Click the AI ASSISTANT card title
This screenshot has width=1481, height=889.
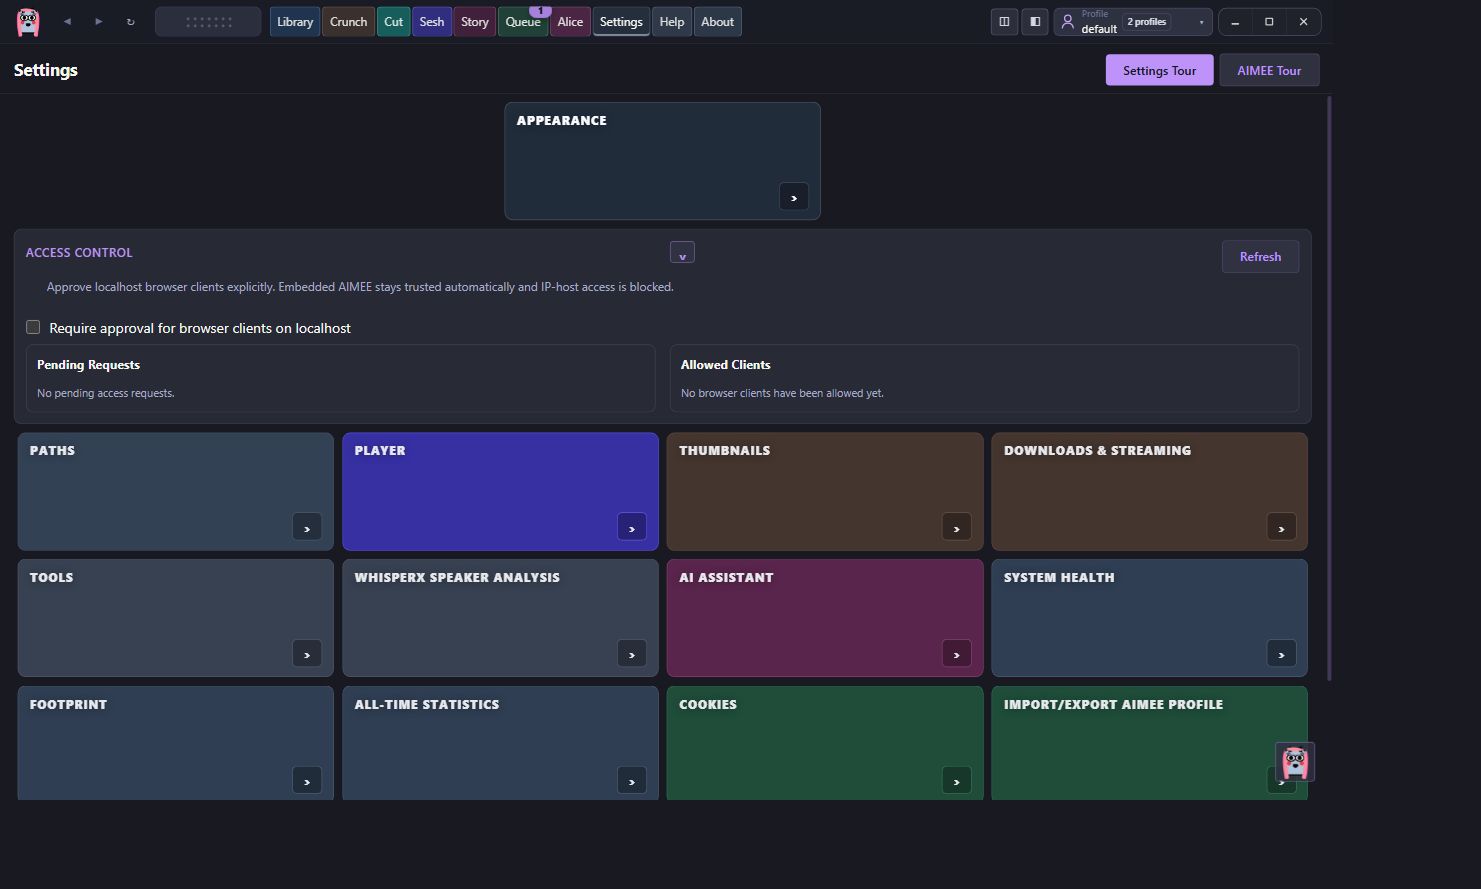[726, 577]
